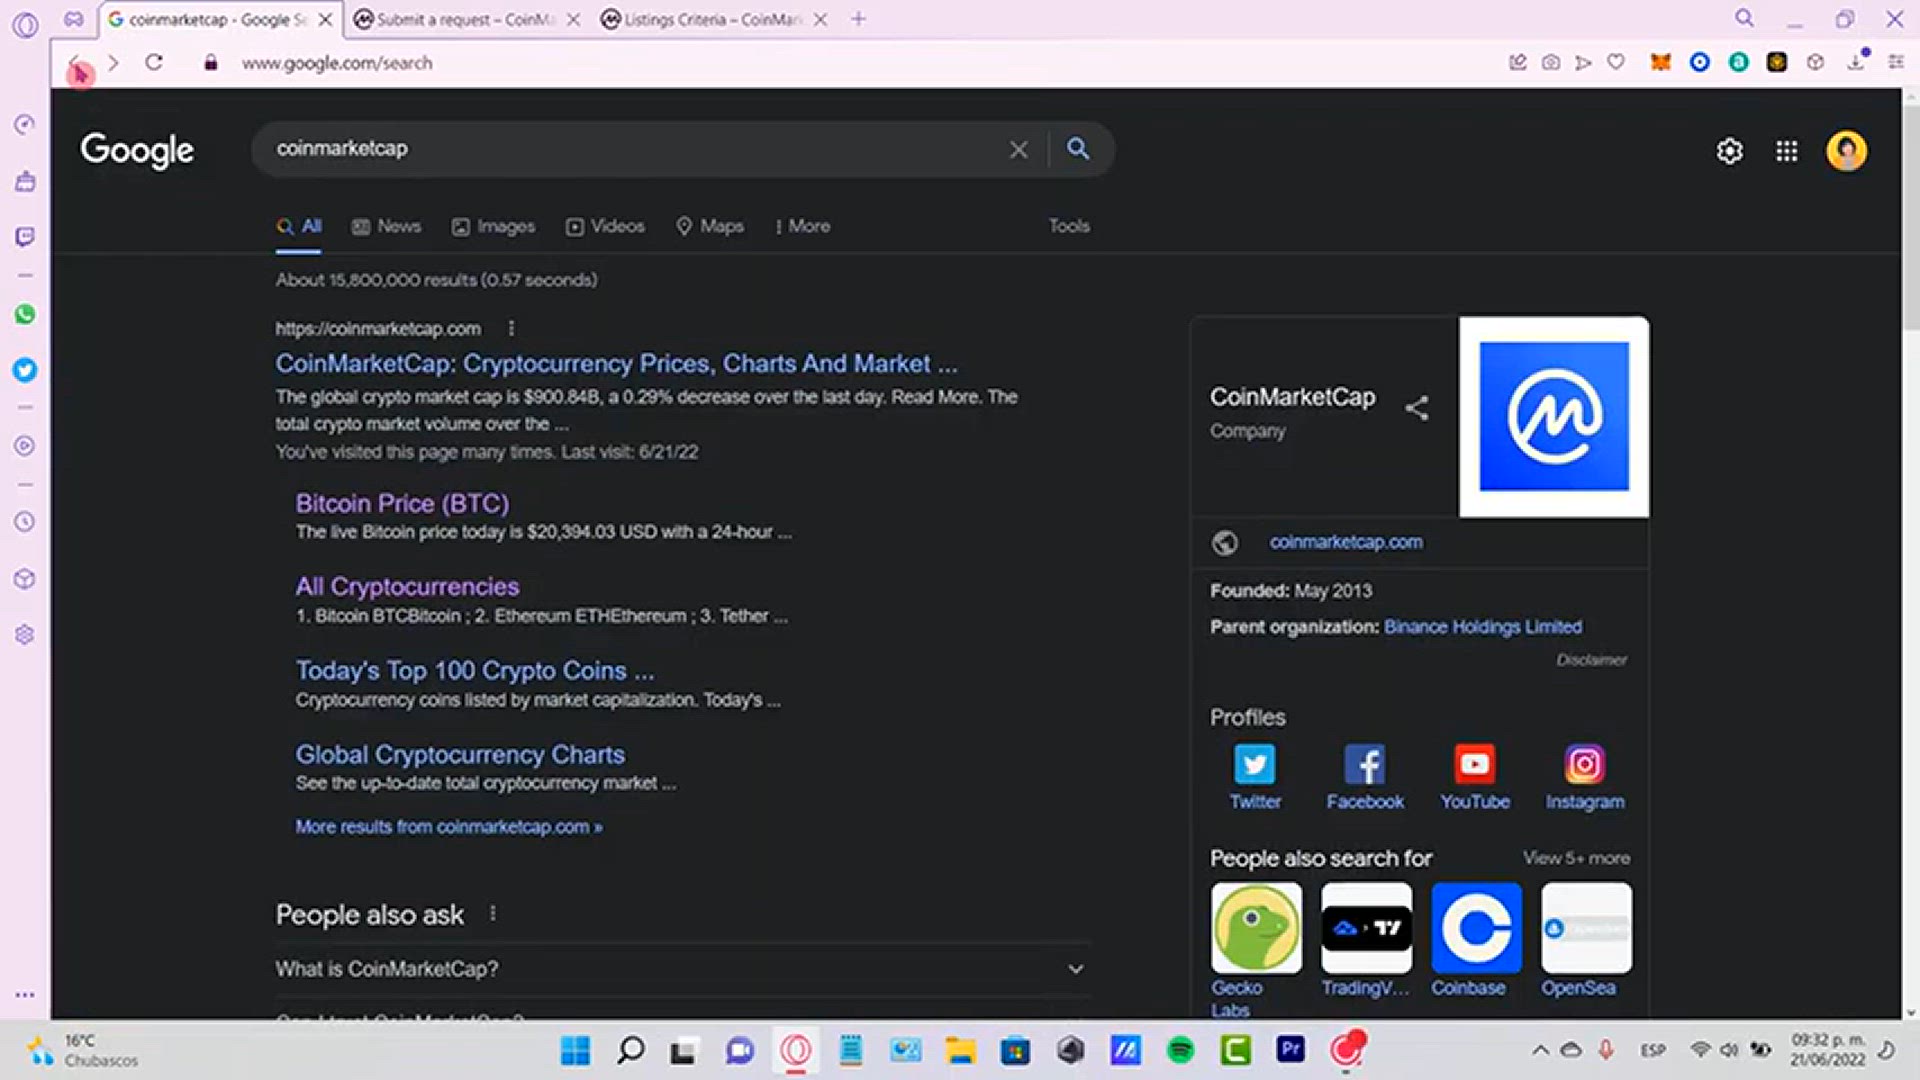Click the camera snapshot icon
1920x1080 pixels.
(1551, 62)
